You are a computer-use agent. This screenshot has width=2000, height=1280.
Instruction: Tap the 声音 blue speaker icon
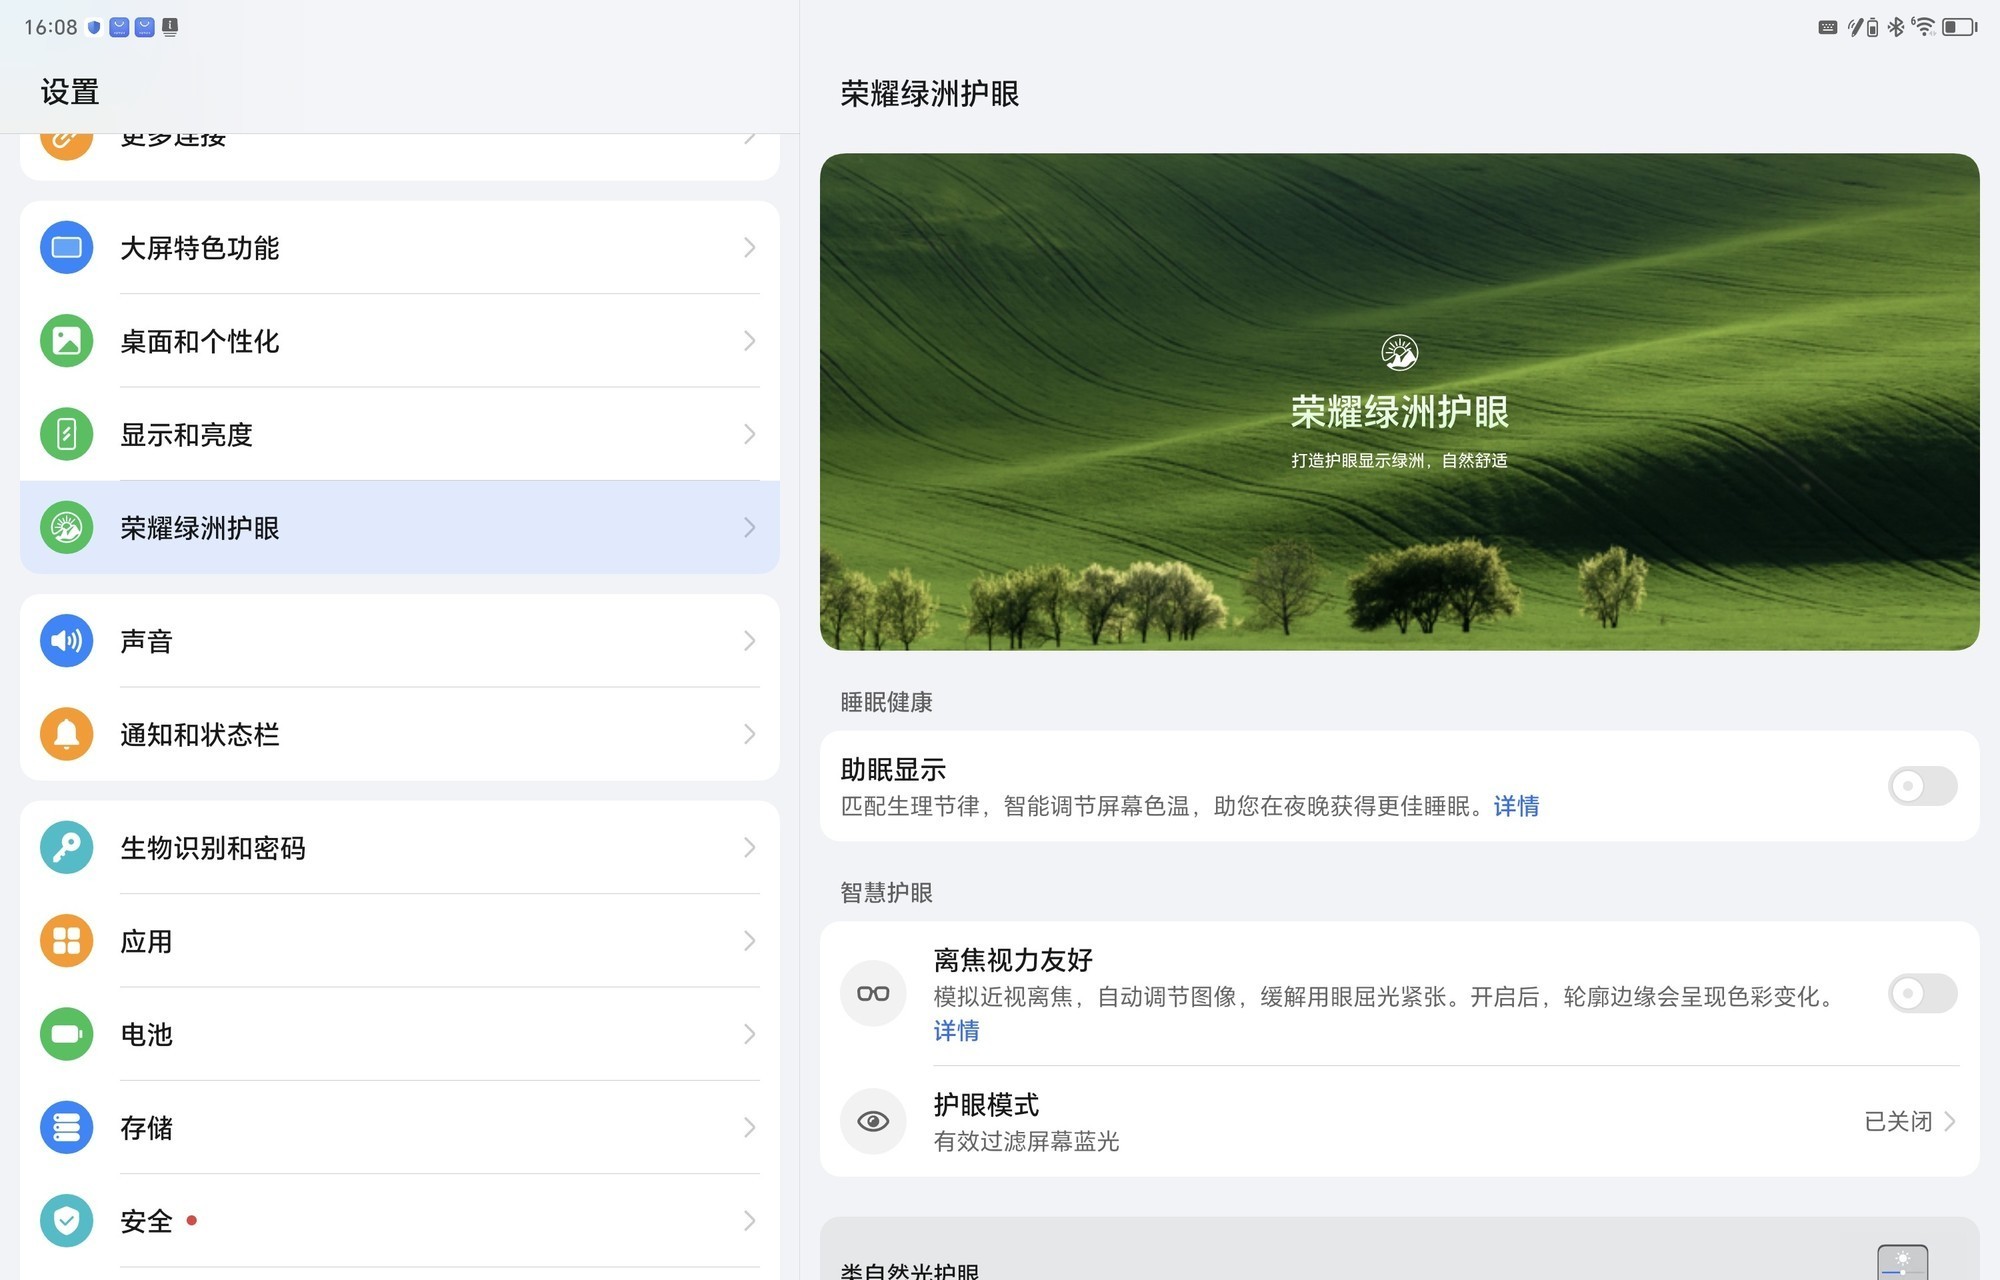[66, 641]
